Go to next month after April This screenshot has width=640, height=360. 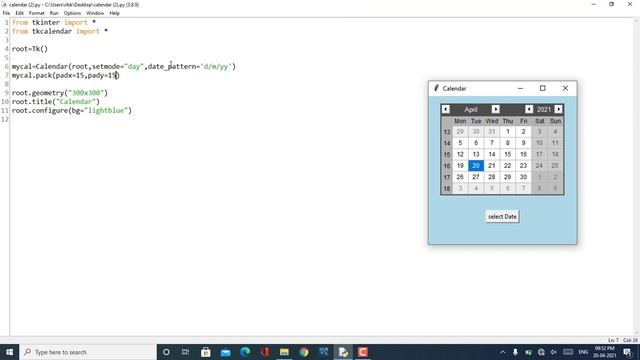(496, 109)
